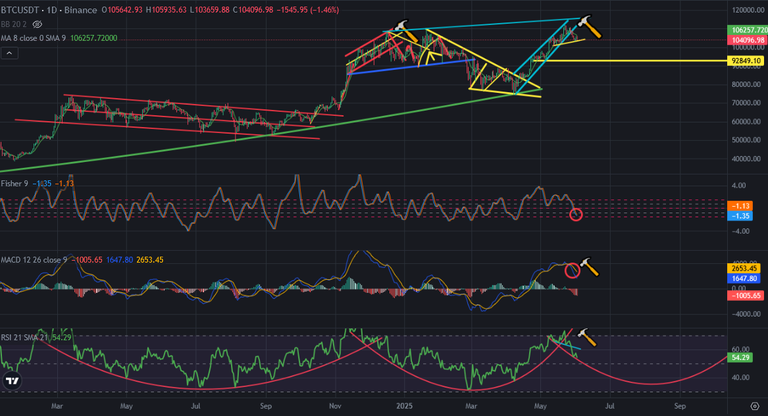Open the TradingView logo link
This screenshot has width=768, height=416.
[x=12, y=381]
